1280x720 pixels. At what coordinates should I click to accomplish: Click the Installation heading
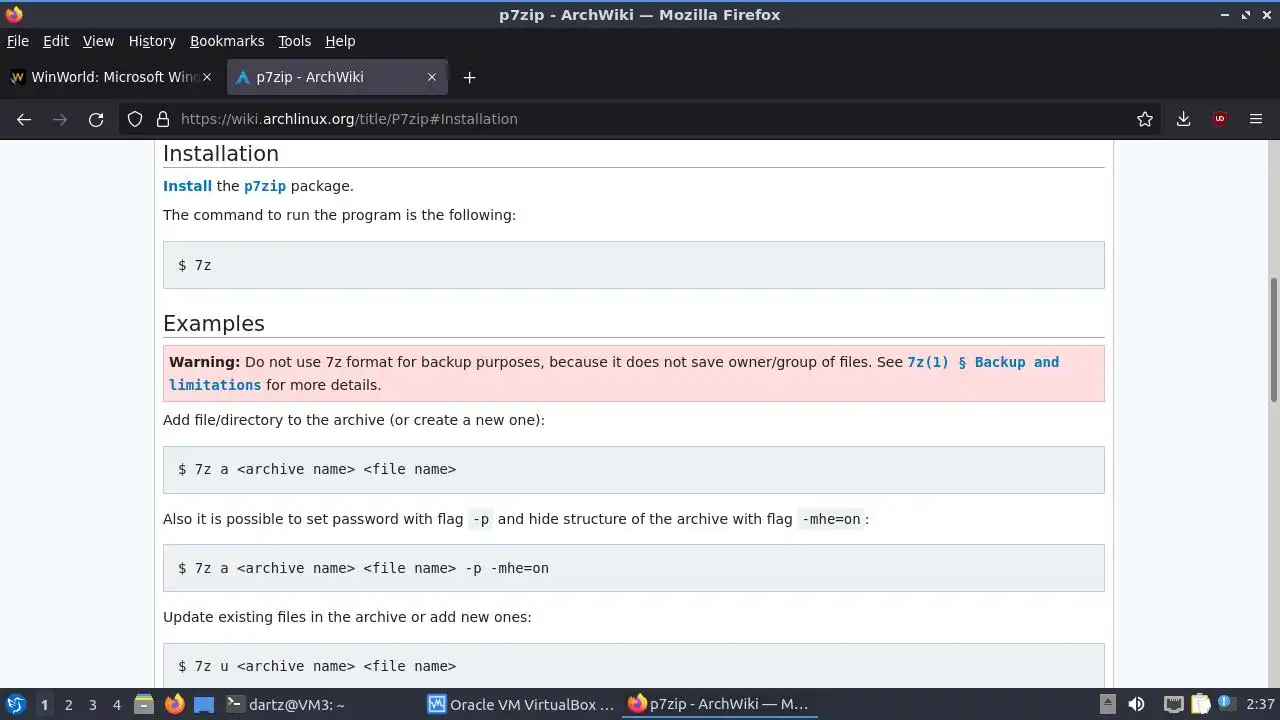(x=221, y=153)
